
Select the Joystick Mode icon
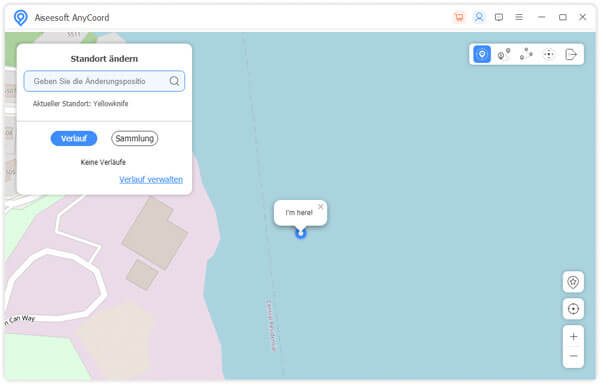[549, 54]
